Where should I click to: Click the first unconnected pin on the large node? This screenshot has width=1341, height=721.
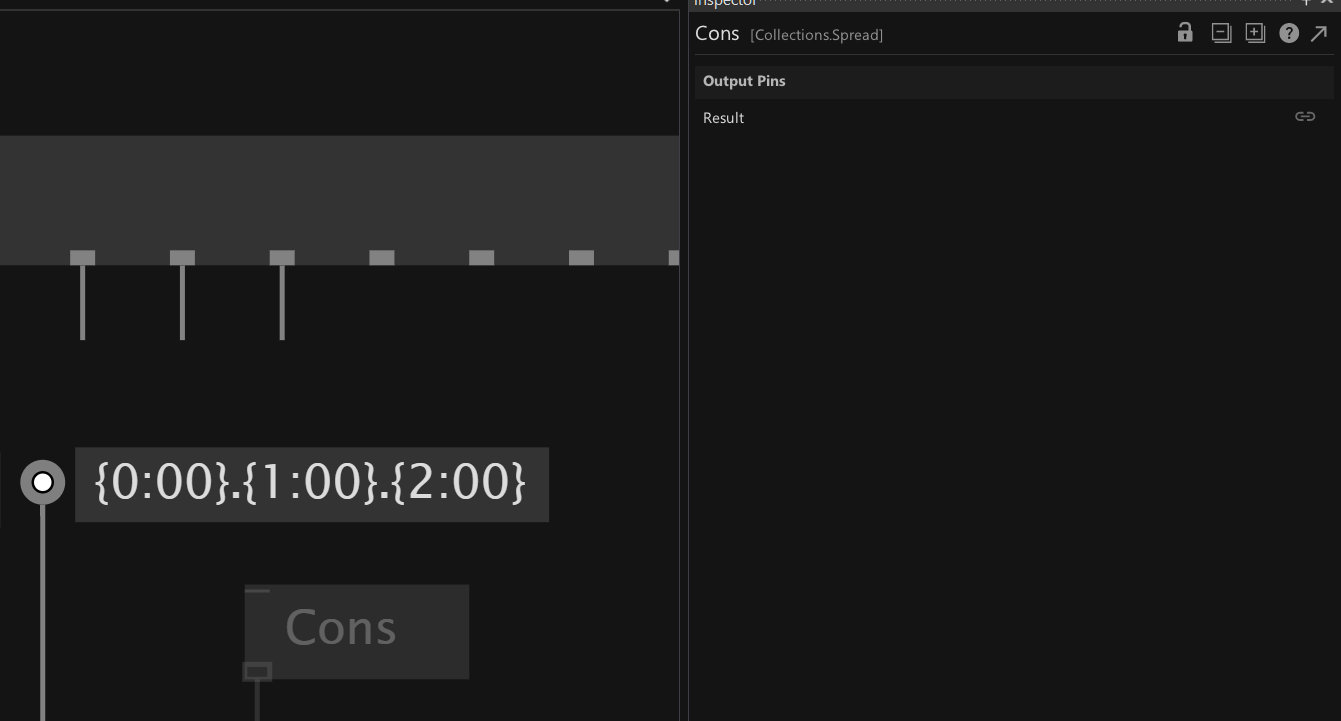click(382, 258)
